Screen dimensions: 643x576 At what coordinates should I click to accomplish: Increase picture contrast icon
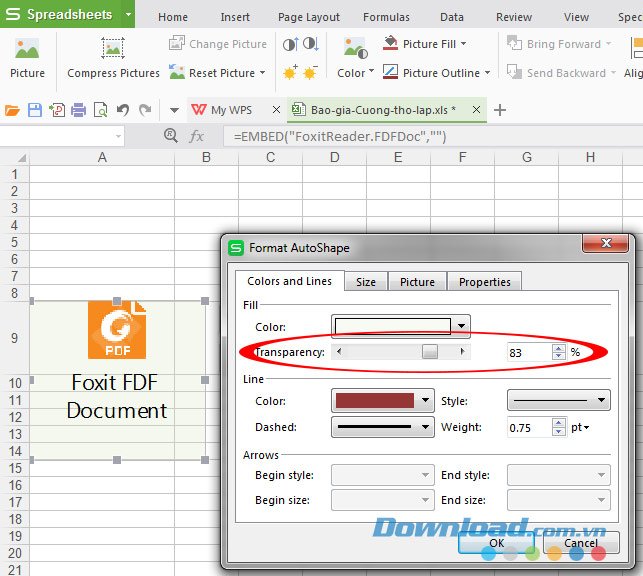point(291,44)
